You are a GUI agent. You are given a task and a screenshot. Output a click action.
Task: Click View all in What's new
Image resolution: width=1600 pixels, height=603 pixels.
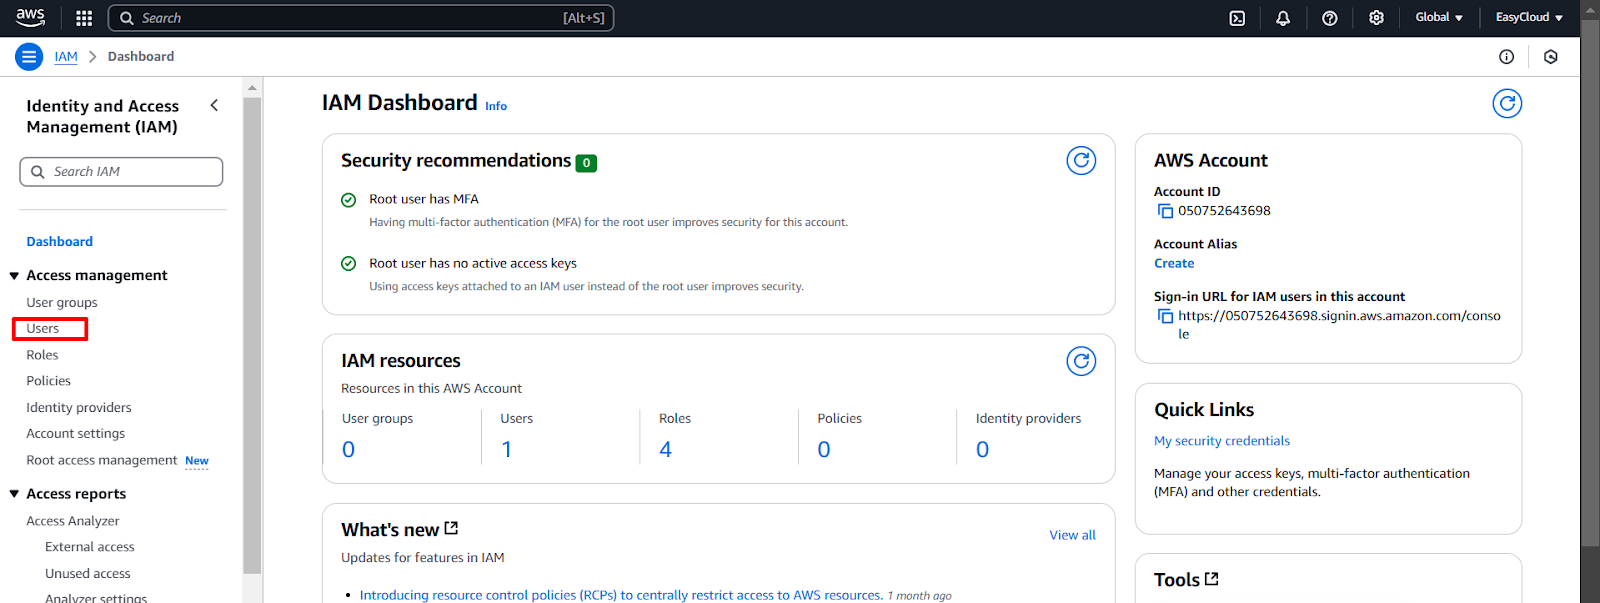pos(1072,536)
